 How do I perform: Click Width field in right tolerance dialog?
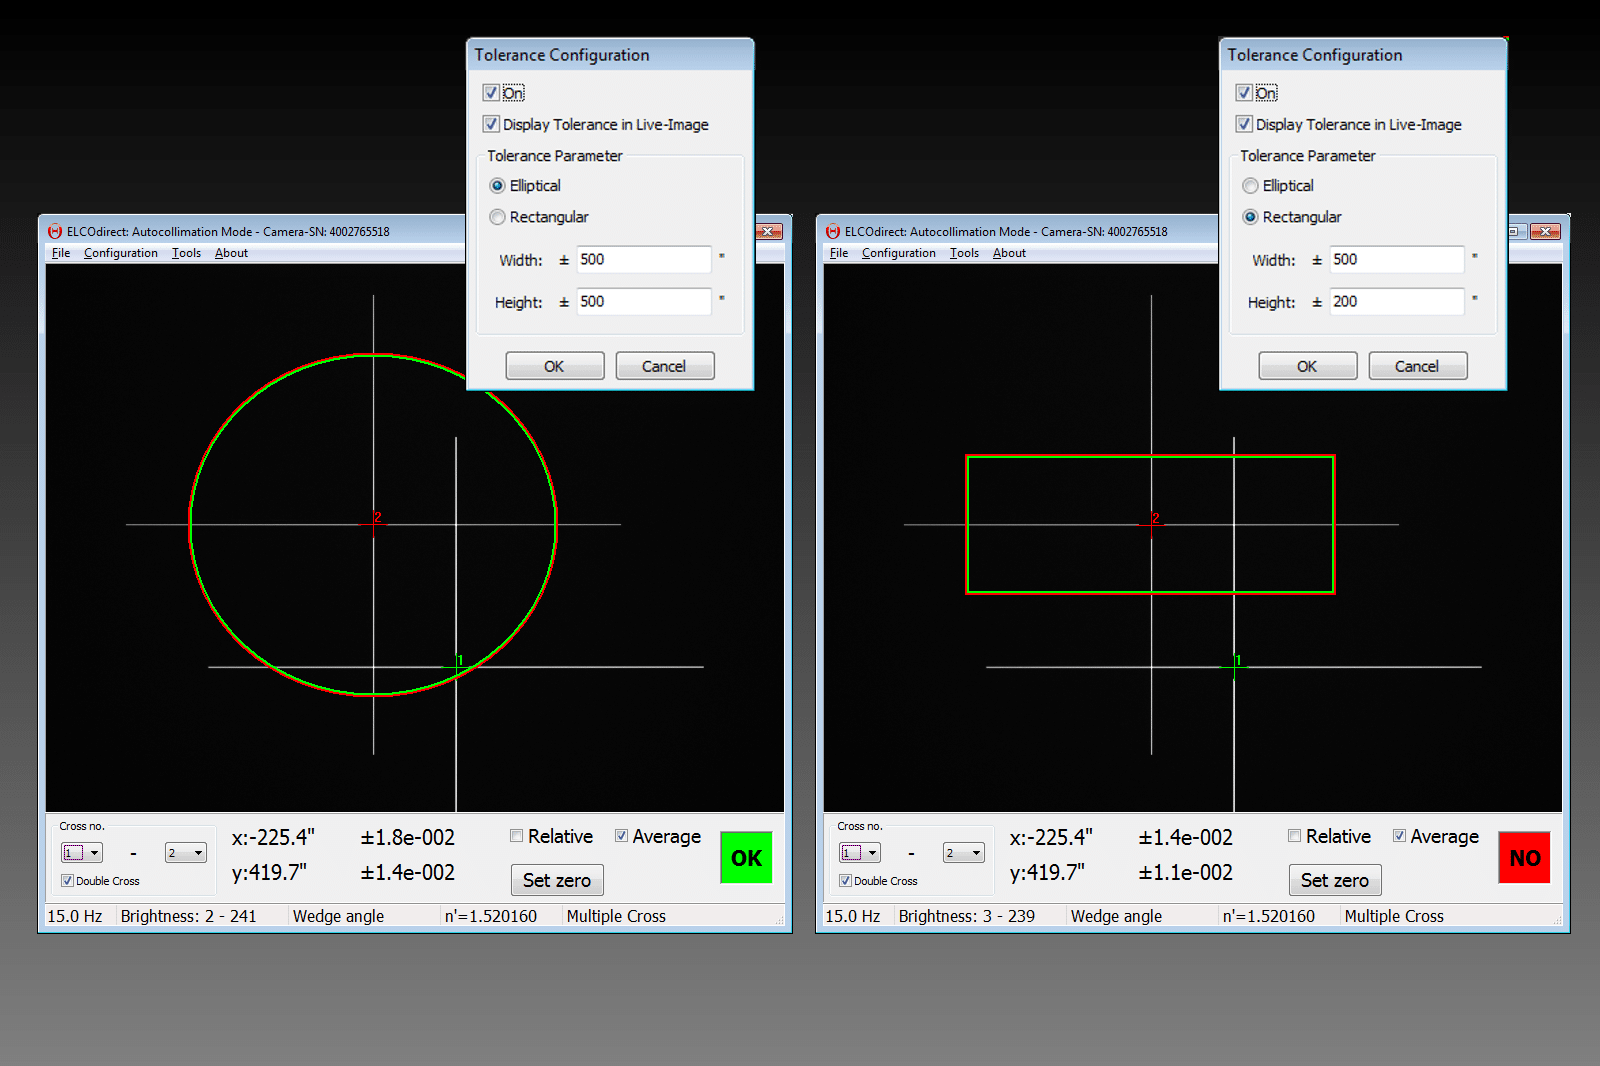(1397, 259)
